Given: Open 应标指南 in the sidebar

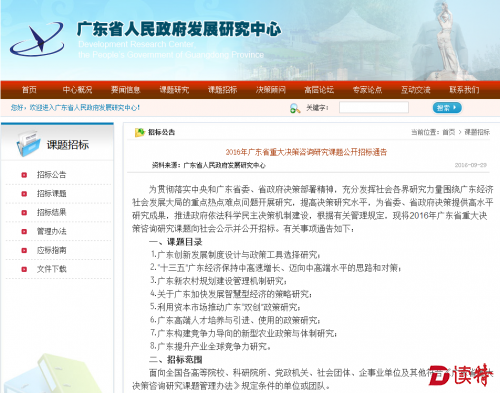Looking at the screenshot, I should point(51,250).
